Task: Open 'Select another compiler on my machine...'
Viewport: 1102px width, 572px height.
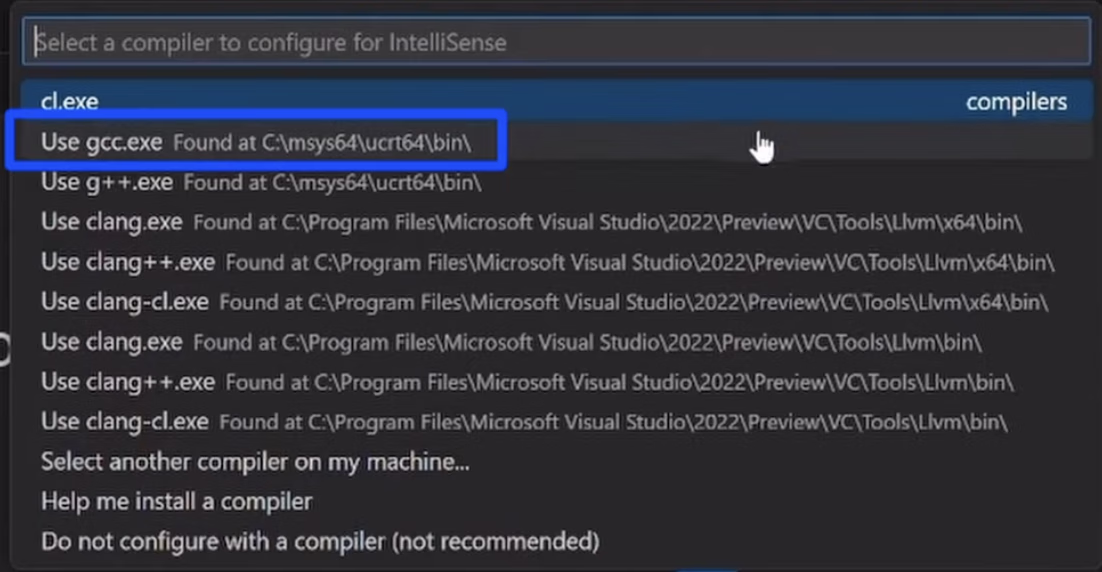Action: click(556, 462)
